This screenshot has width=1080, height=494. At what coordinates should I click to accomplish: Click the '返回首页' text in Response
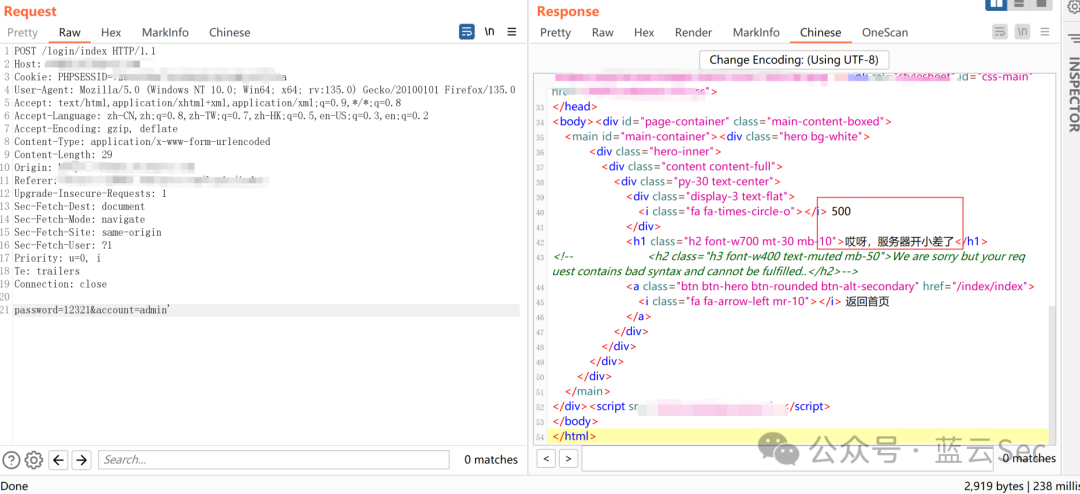[x=867, y=301]
